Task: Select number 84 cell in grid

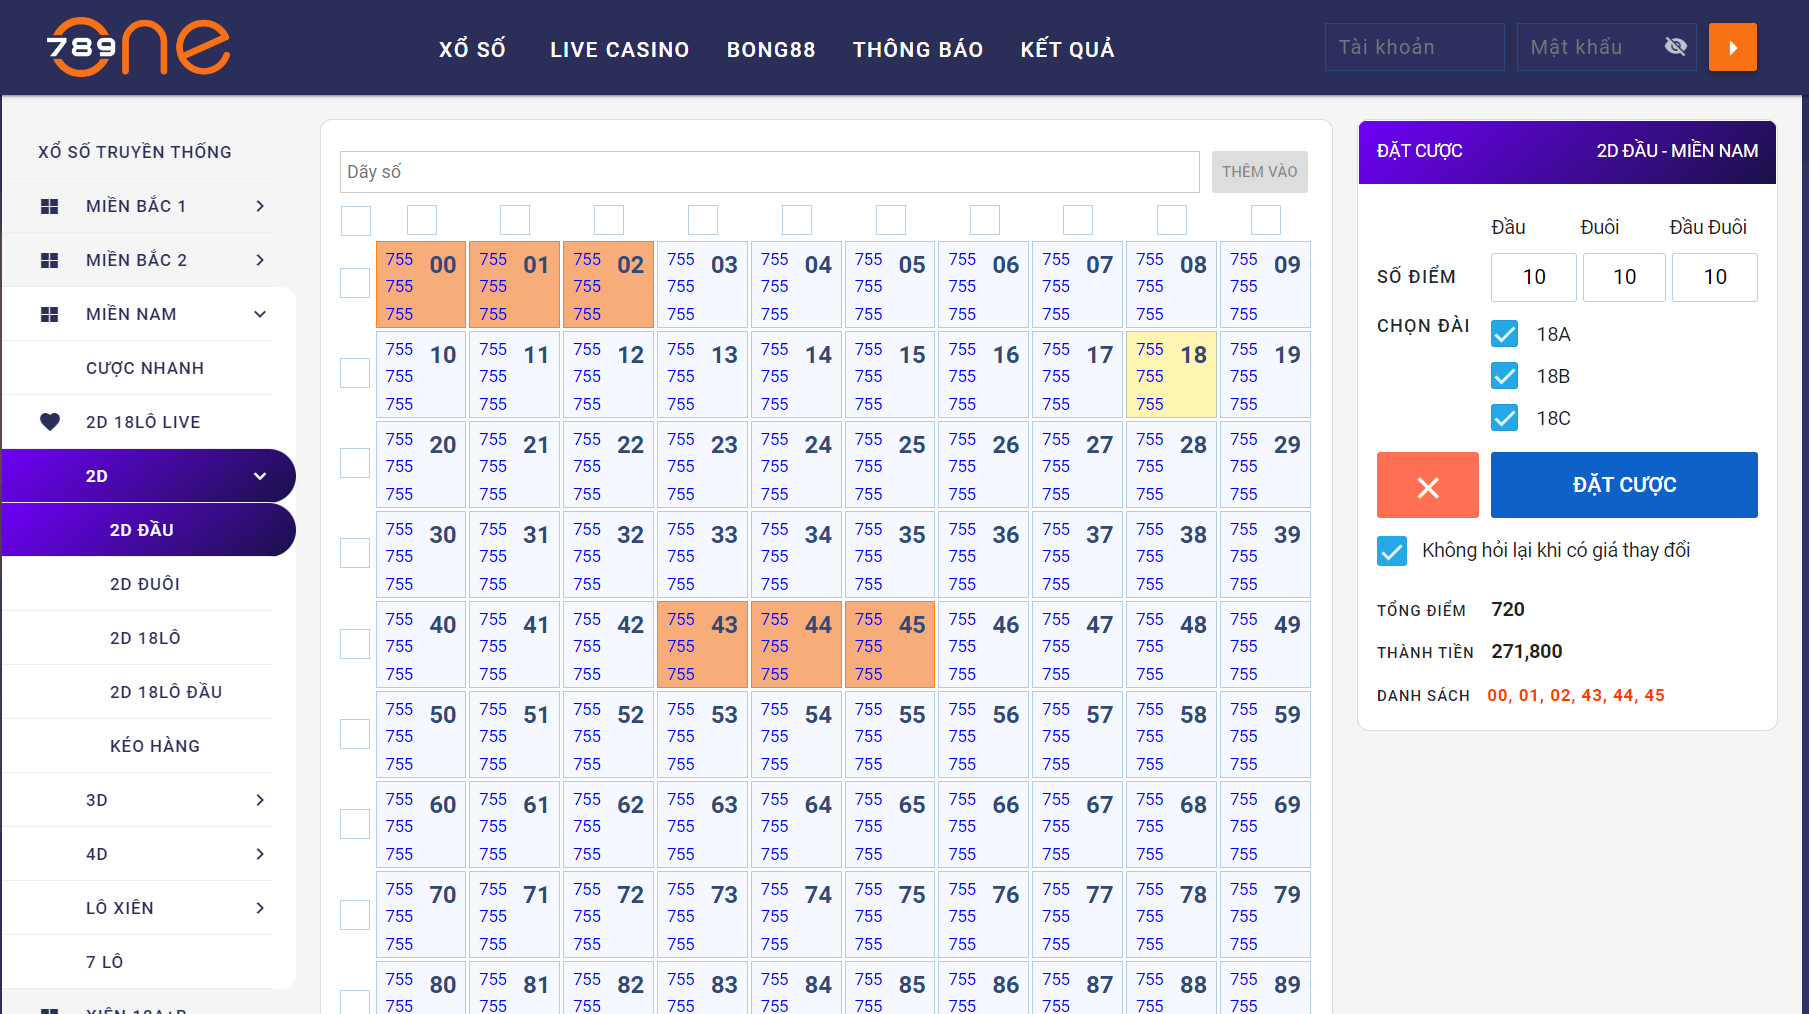Action: [x=797, y=988]
